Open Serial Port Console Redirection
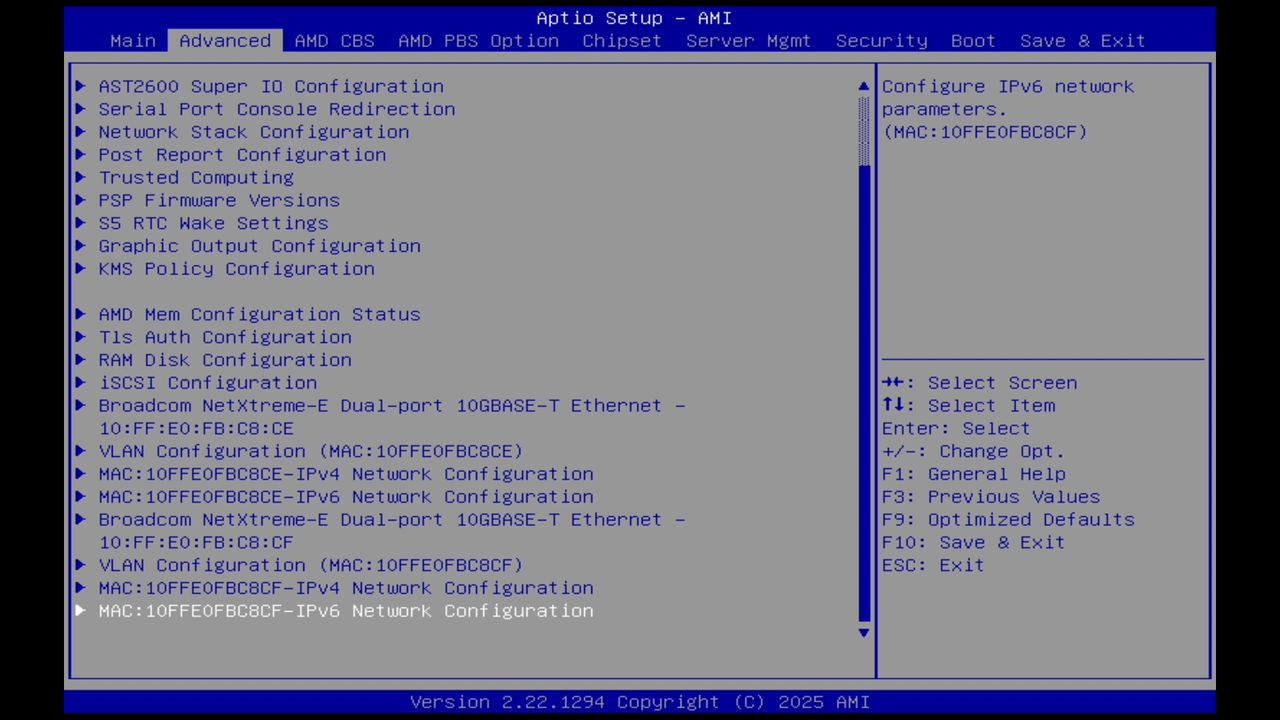This screenshot has width=1280, height=720. tap(277, 109)
